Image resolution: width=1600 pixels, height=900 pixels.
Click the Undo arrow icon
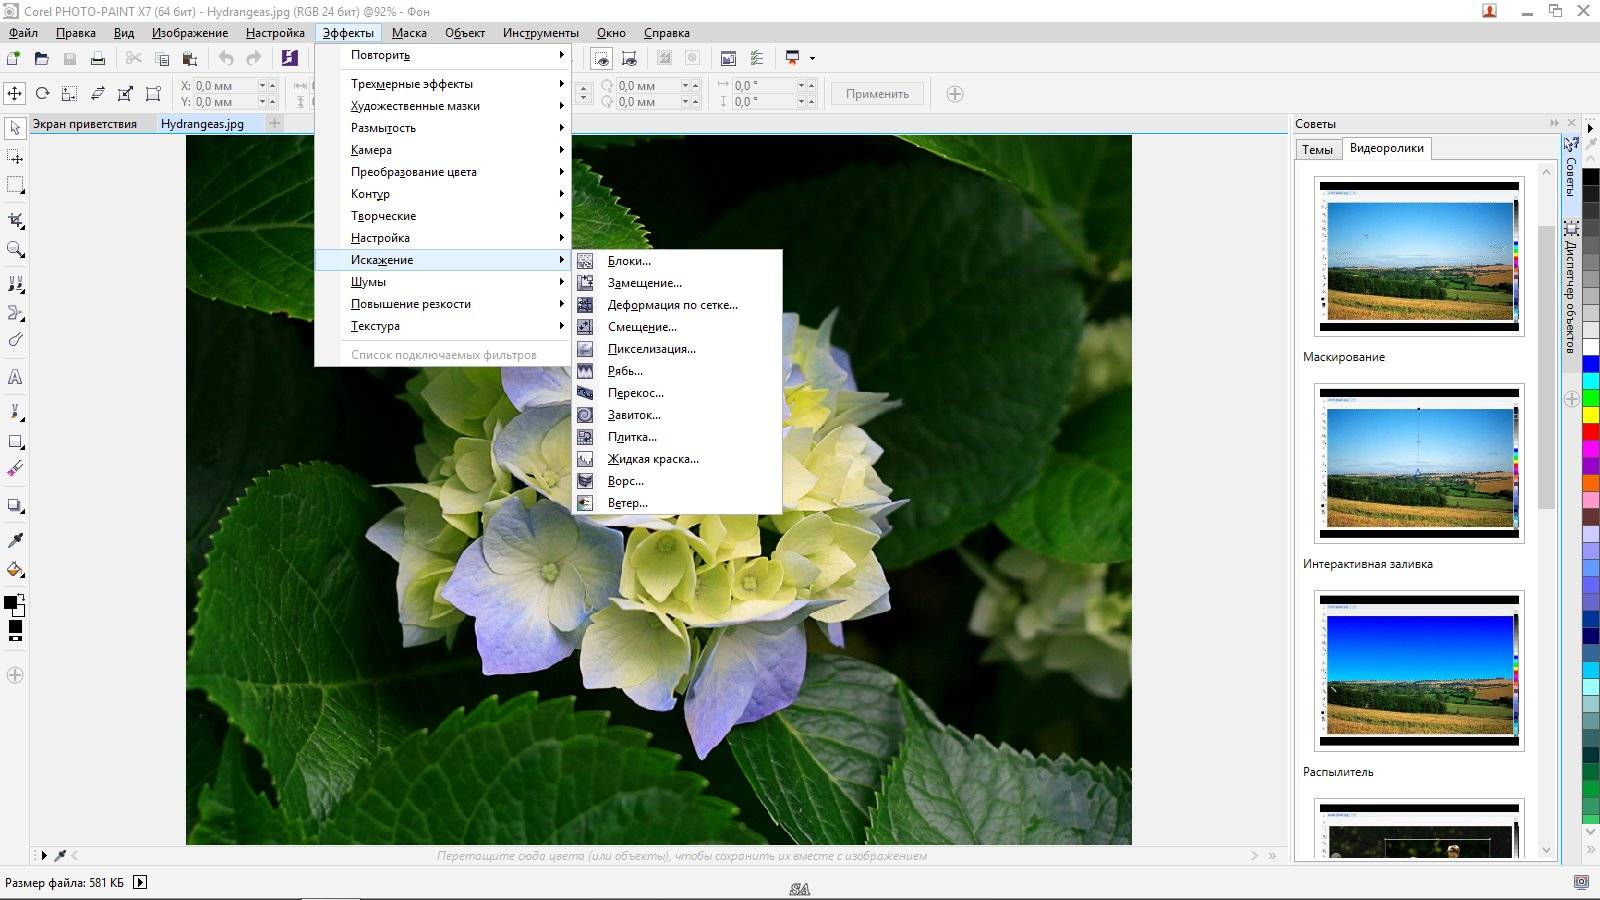point(227,58)
